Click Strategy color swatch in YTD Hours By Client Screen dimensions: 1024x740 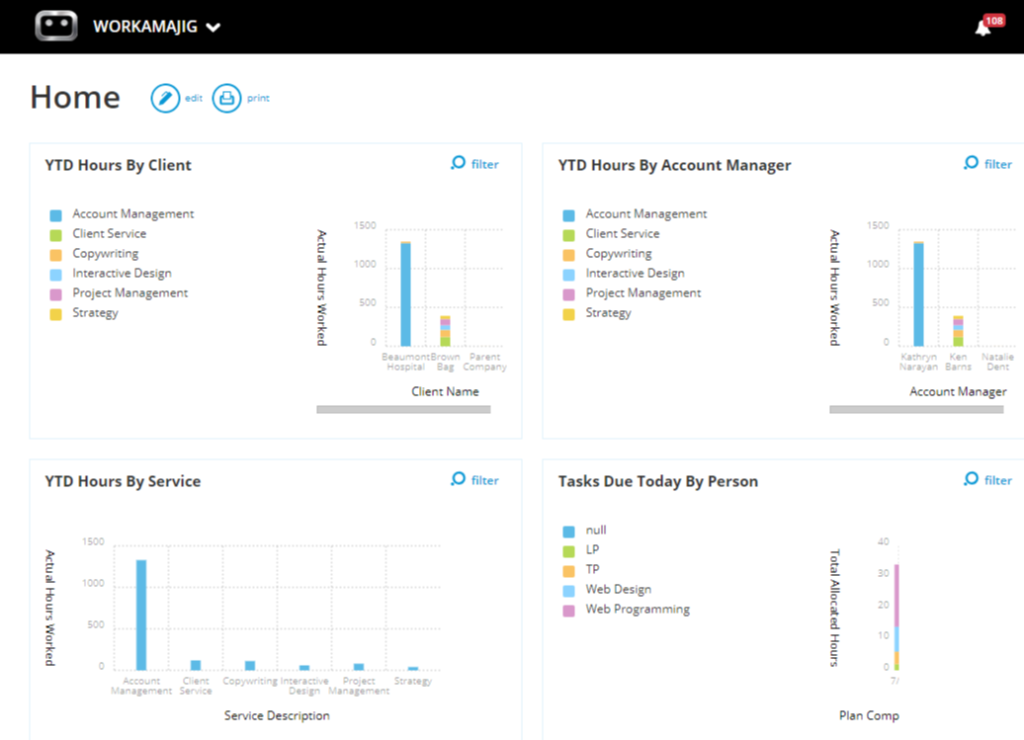point(56,314)
